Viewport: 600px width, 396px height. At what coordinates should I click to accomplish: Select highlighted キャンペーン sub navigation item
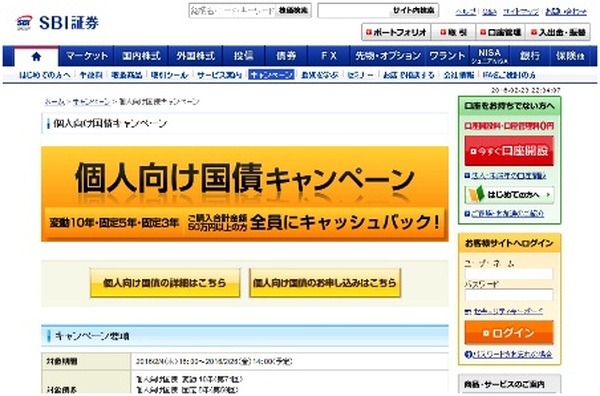[271, 75]
